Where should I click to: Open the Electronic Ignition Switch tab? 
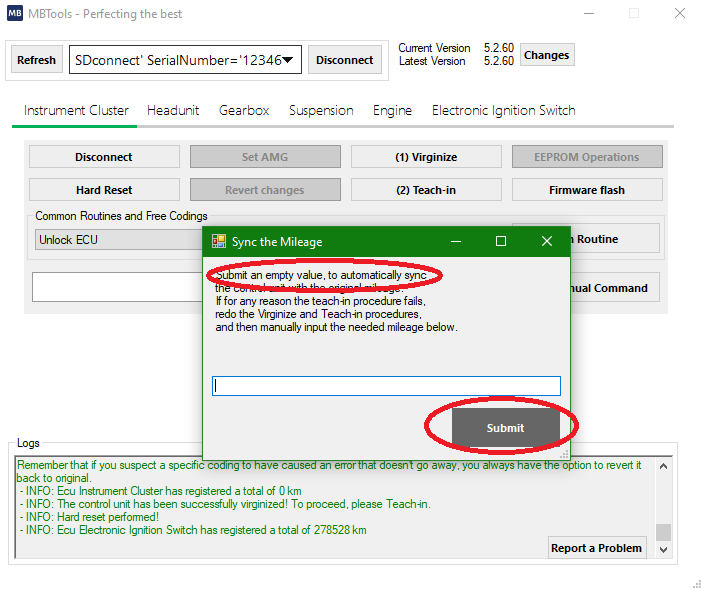[x=503, y=111]
